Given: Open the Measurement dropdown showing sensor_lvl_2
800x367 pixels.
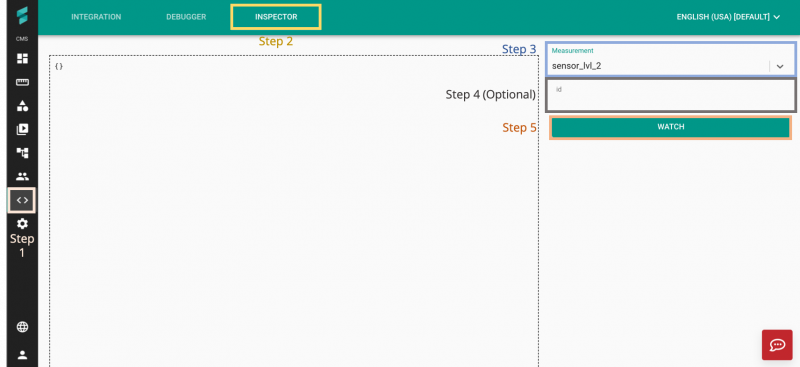Looking at the screenshot, I should pos(670,60).
